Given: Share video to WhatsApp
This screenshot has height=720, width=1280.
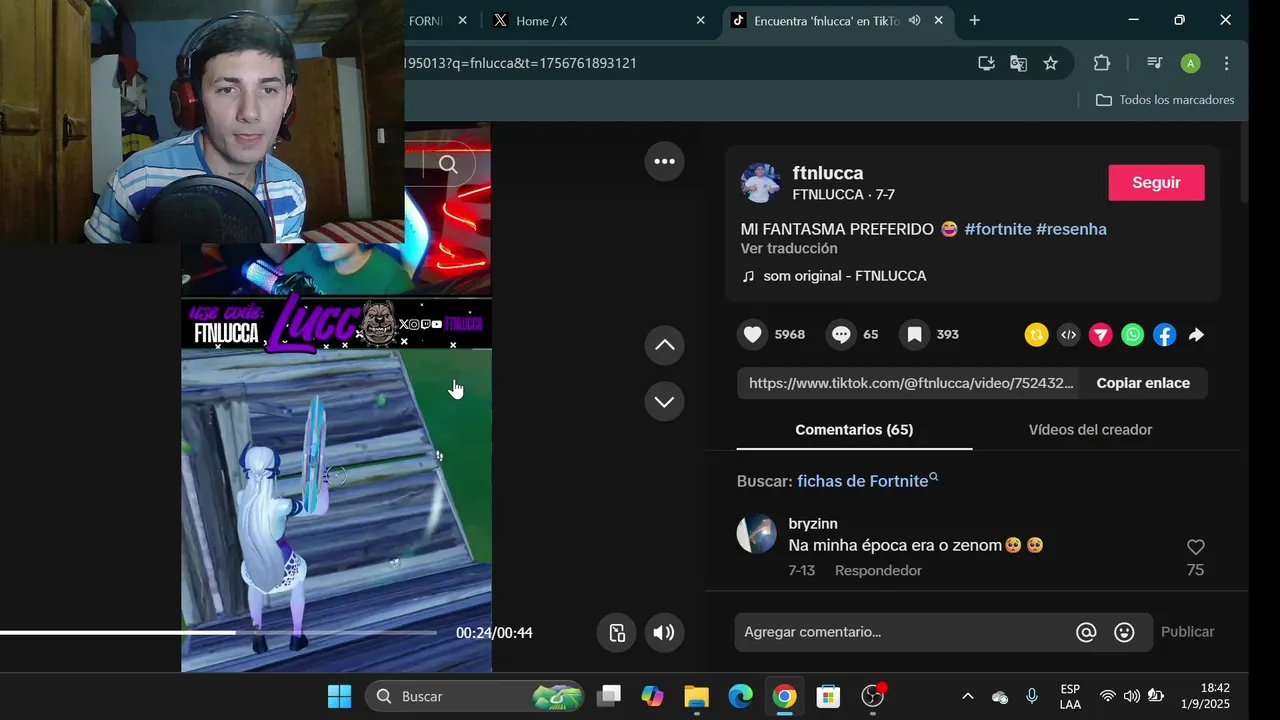Looking at the screenshot, I should (x=1132, y=335).
